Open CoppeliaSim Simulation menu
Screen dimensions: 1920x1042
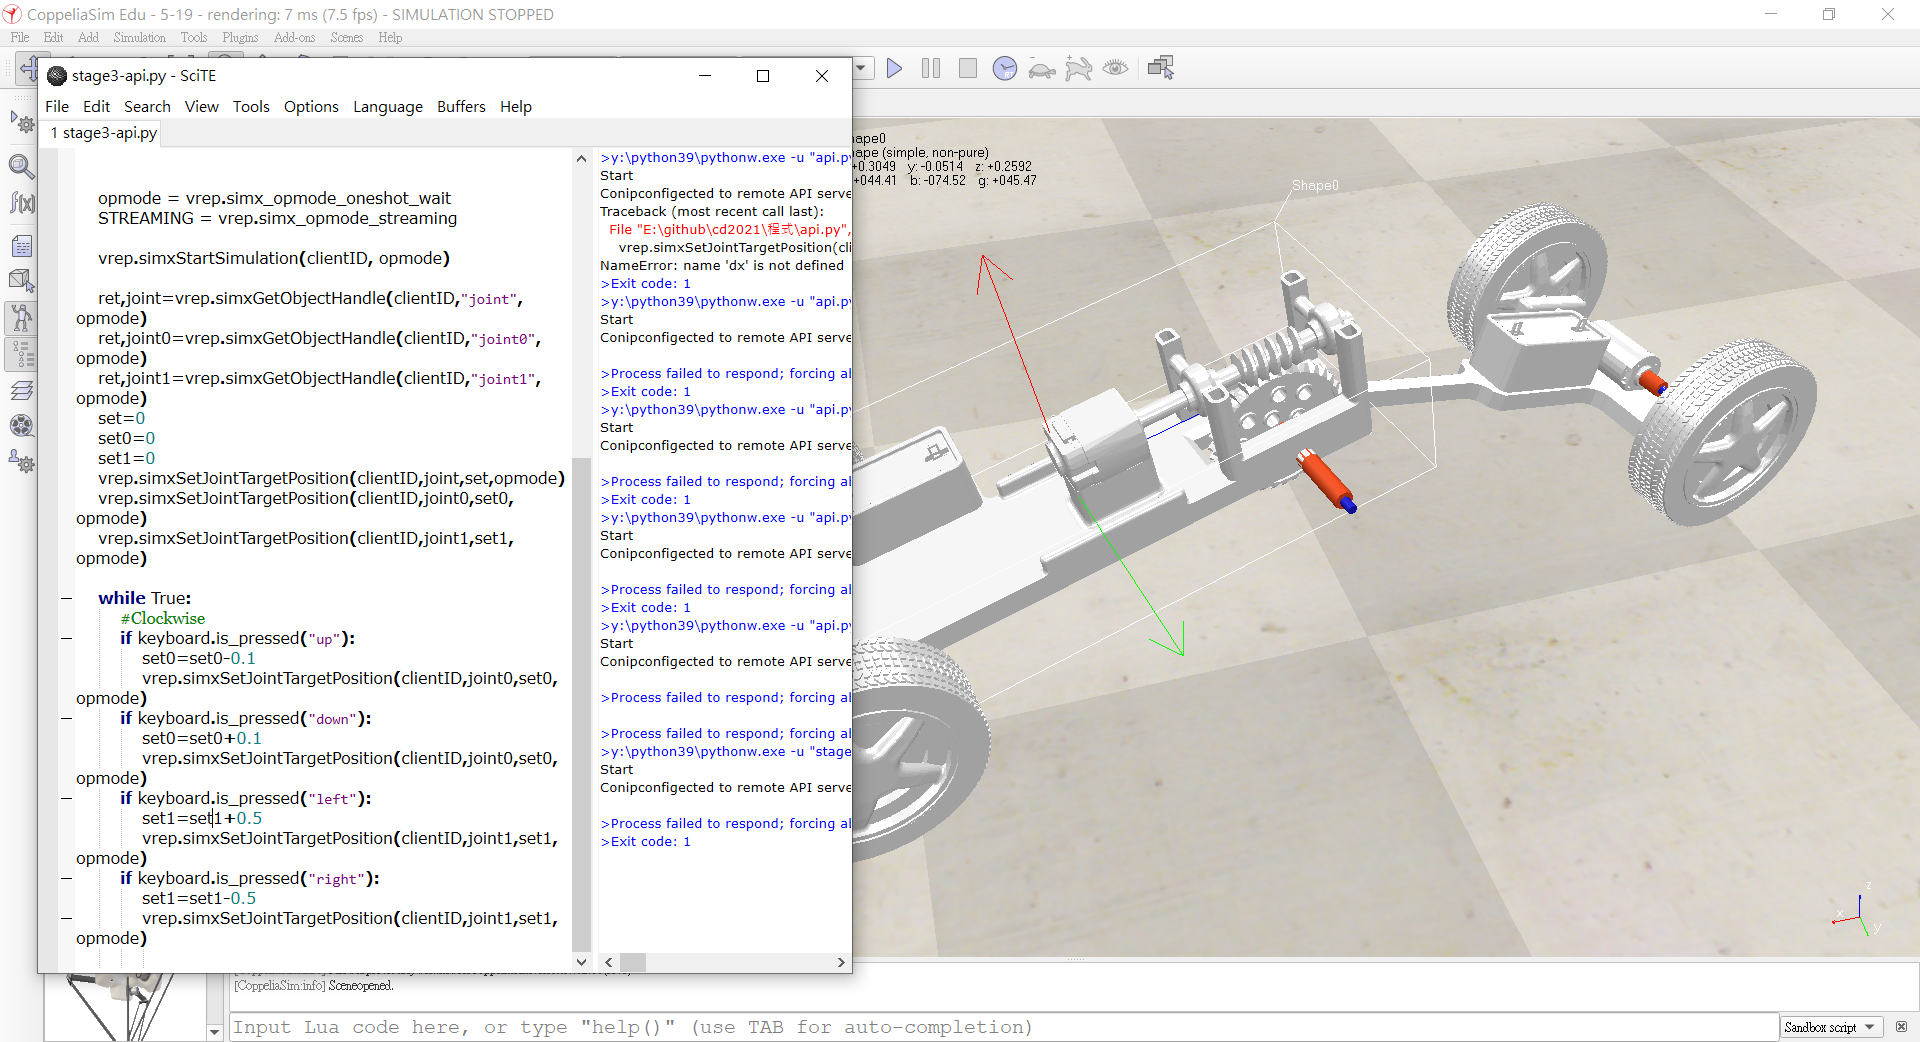point(139,37)
